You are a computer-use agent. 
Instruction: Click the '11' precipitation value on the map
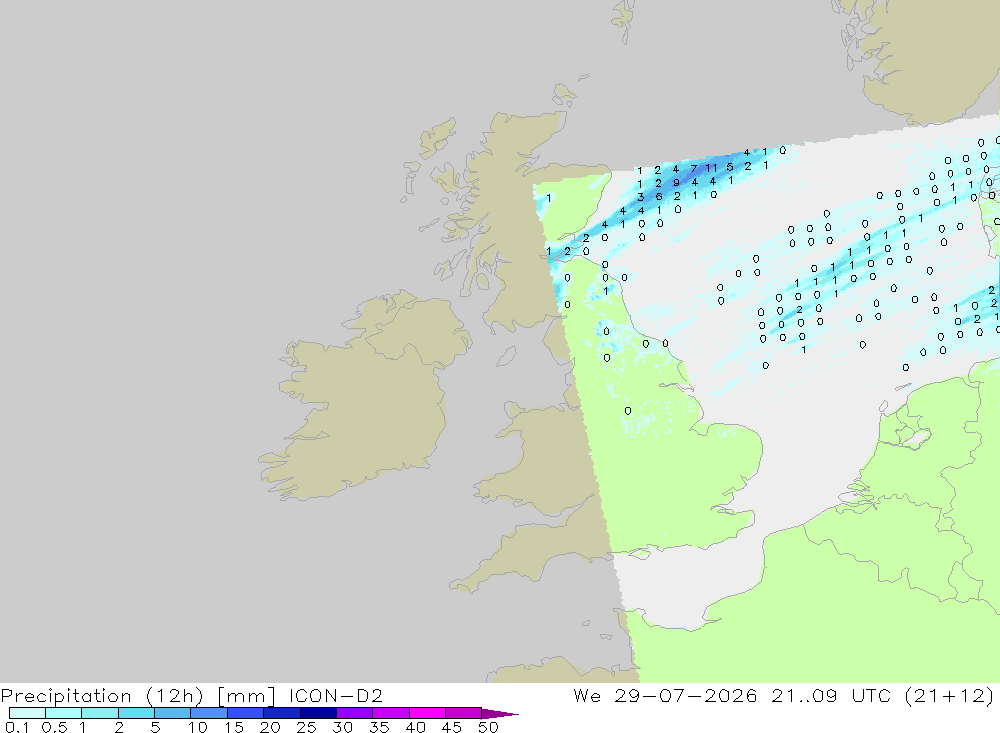711,168
